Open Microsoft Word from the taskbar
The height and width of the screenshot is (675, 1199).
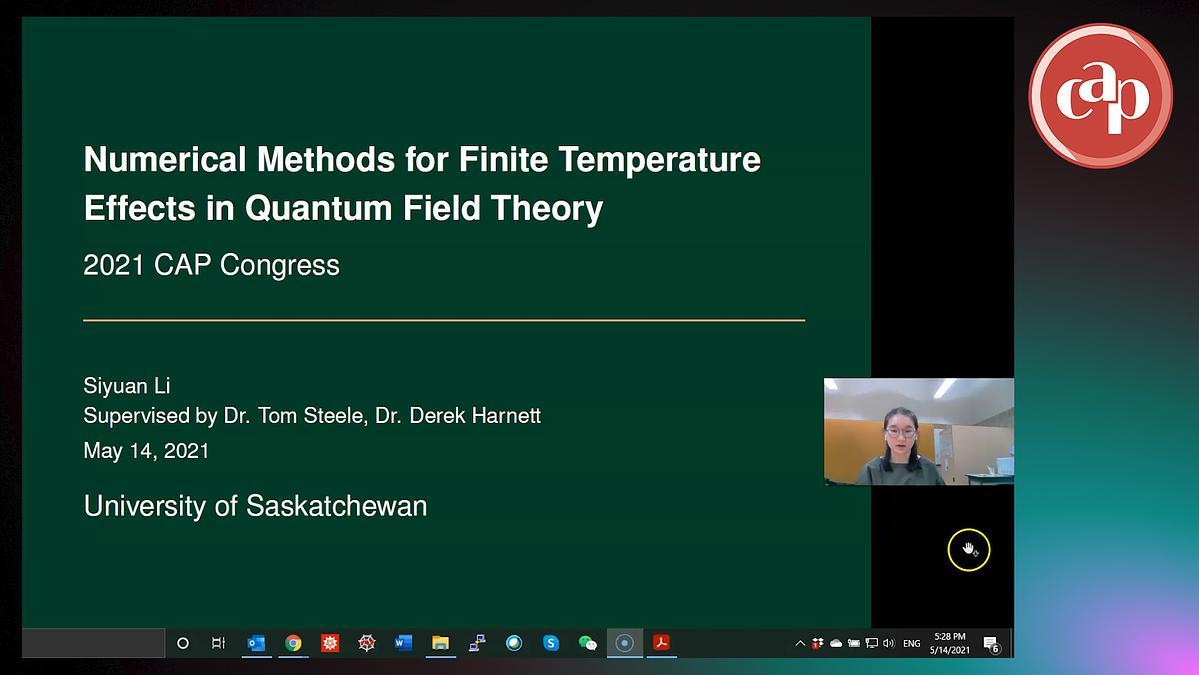click(403, 643)
